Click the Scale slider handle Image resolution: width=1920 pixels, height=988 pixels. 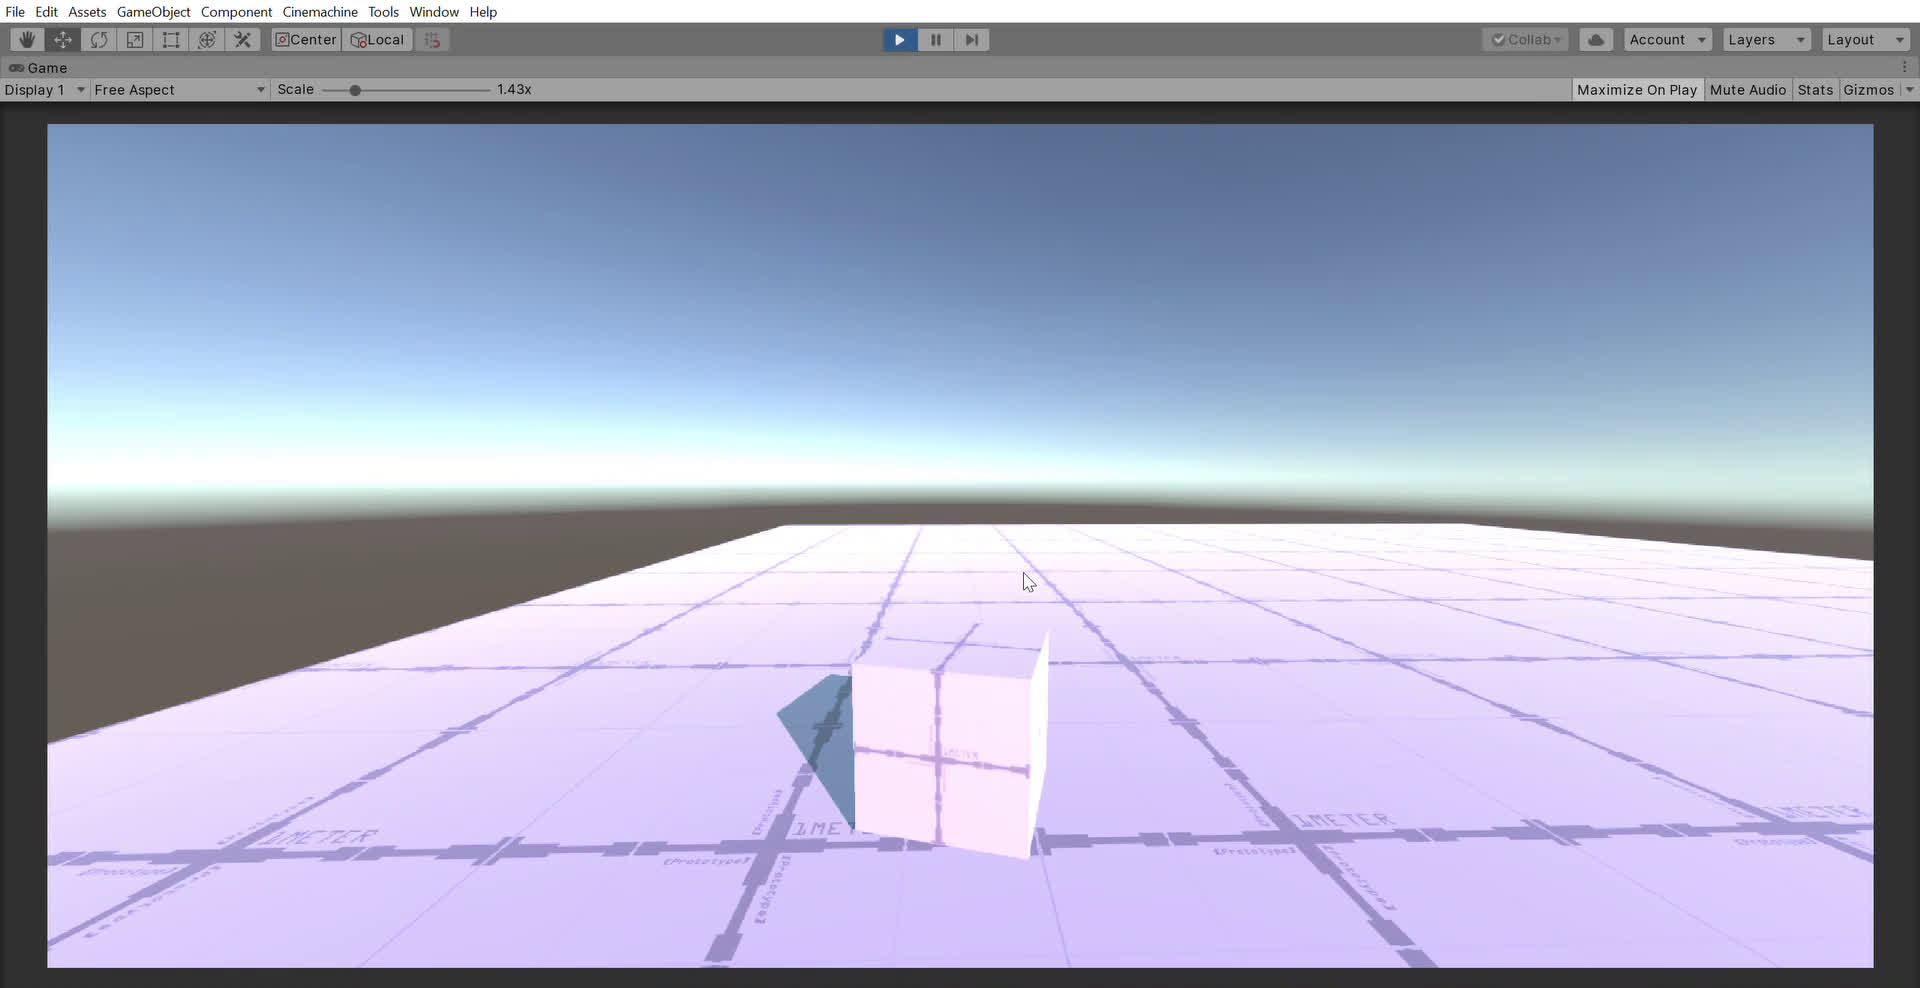(x=355, y=90)
